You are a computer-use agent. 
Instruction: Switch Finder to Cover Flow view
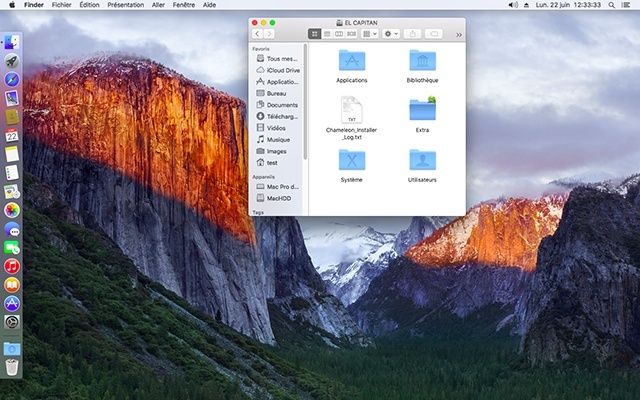click(x=351, y=34)
